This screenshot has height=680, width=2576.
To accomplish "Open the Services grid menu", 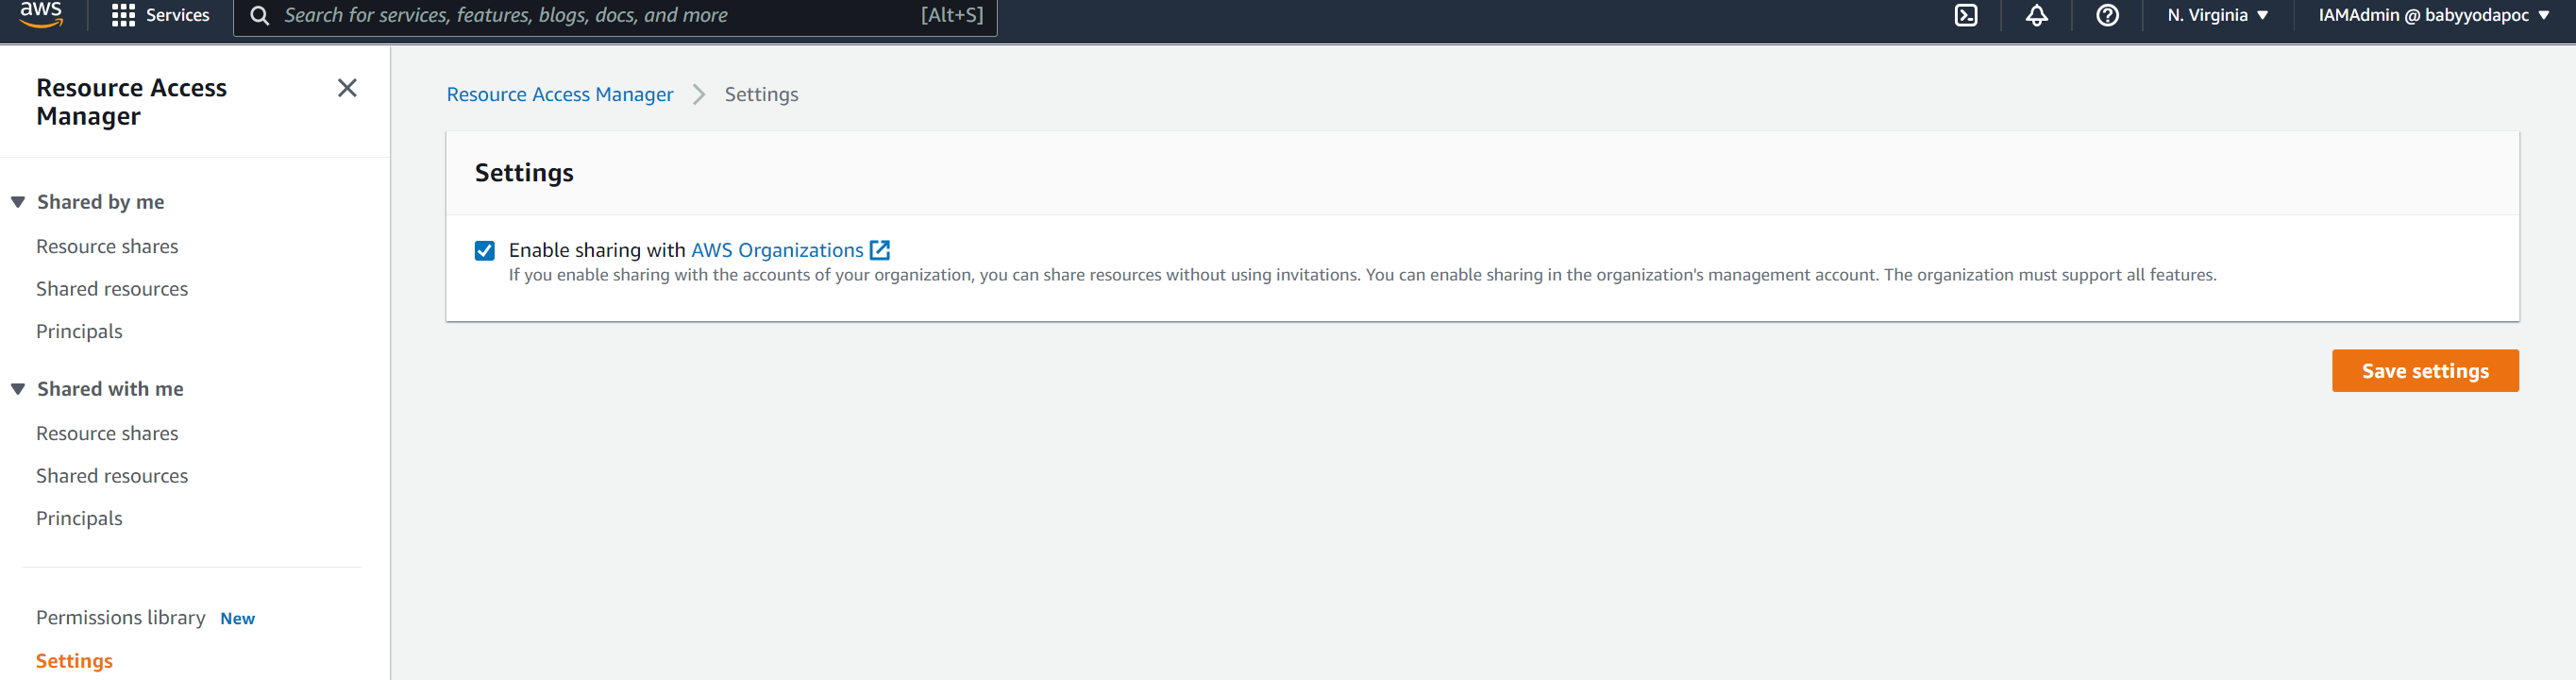I will 123,15.
